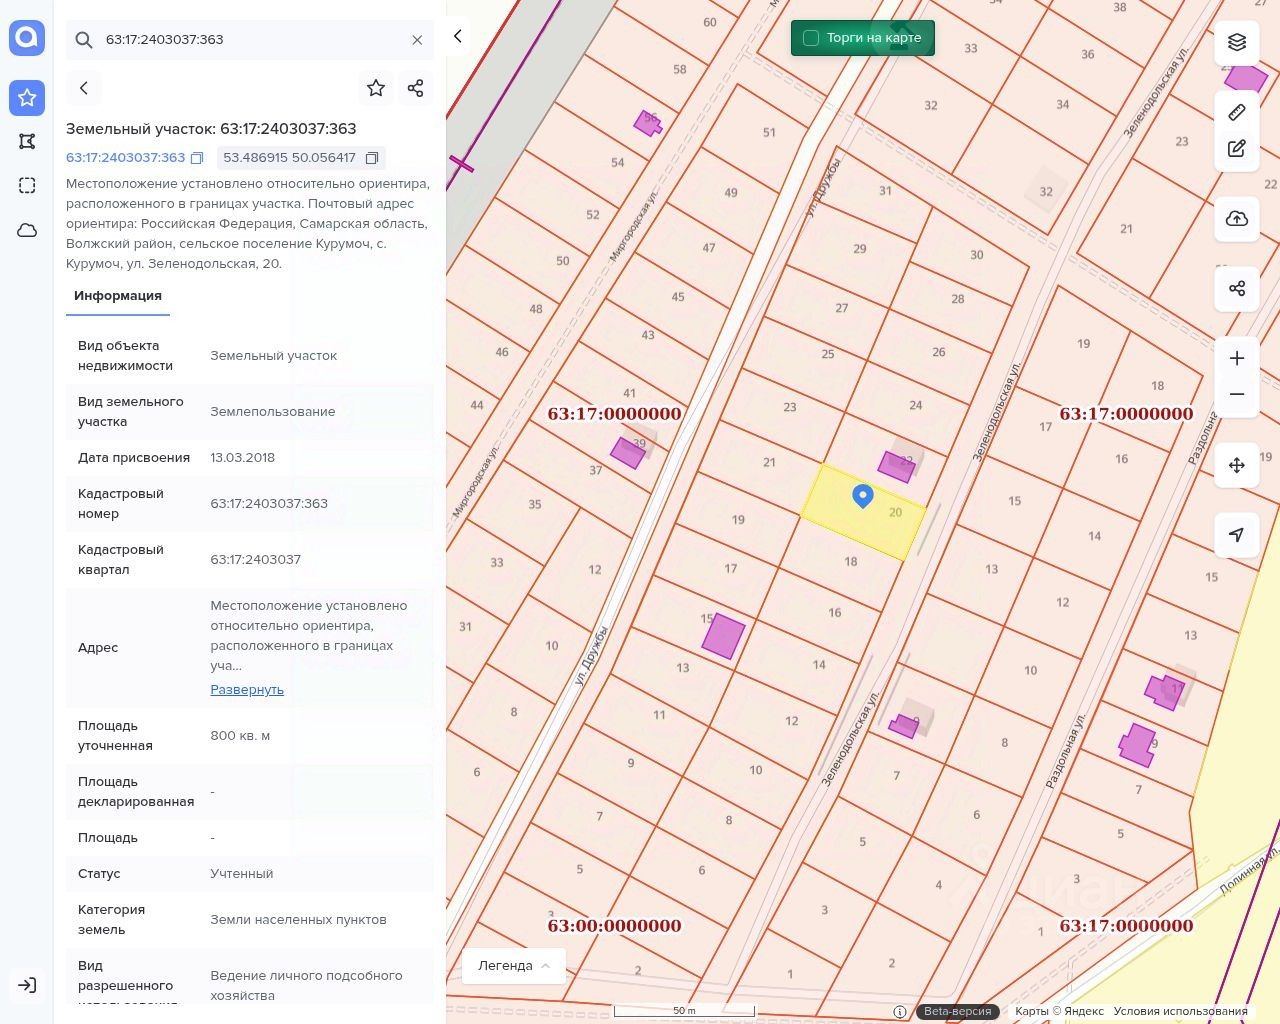Locate me with the navigation arrow

(1237, 535)
